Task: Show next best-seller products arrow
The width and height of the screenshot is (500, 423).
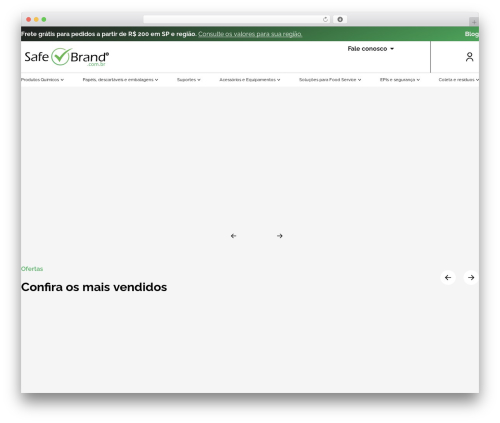Action: point(471,277)
